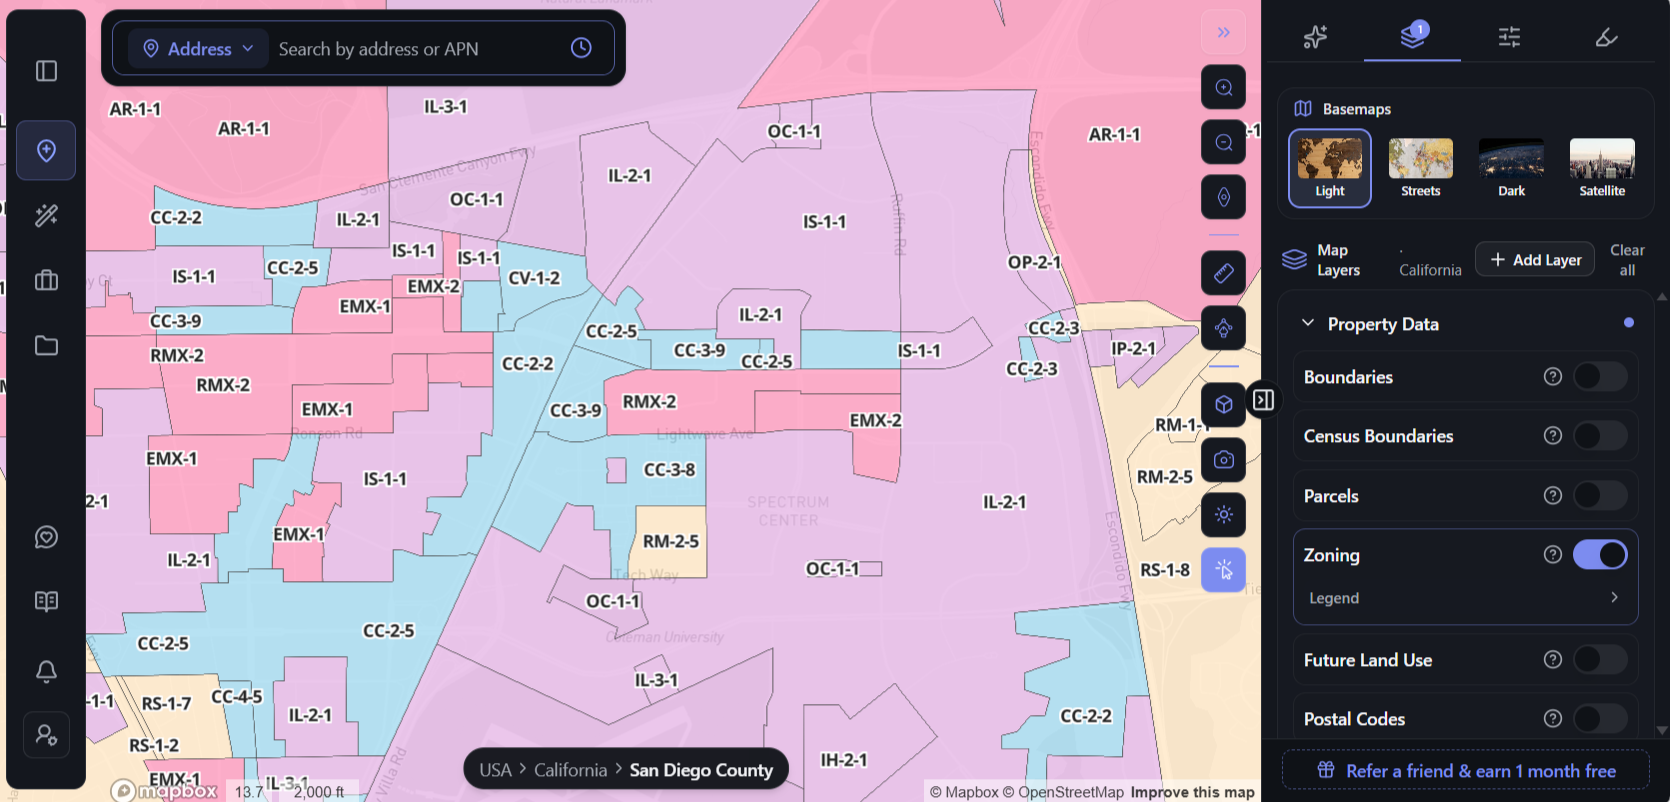Open the briefcase portfolio icon

(46, 280)
